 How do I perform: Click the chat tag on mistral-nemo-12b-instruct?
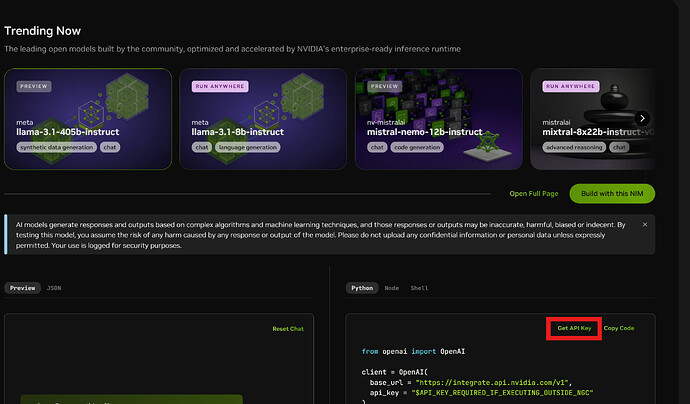coord(377,147)
